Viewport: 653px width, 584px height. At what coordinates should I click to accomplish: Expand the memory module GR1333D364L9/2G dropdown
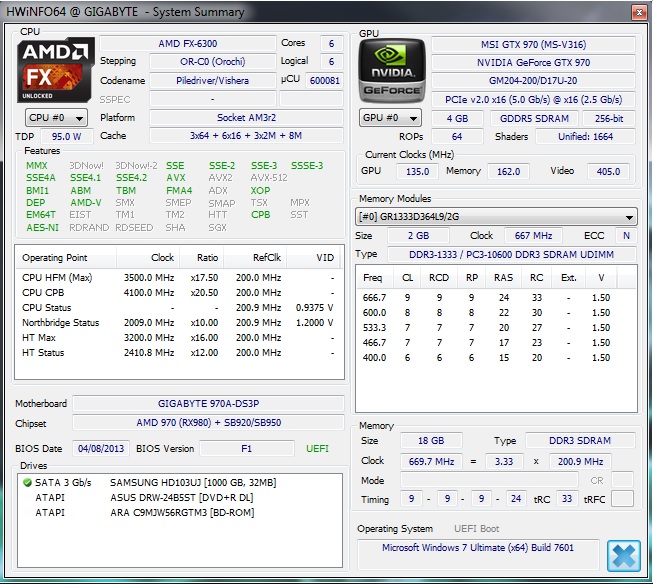pos(496,217)
